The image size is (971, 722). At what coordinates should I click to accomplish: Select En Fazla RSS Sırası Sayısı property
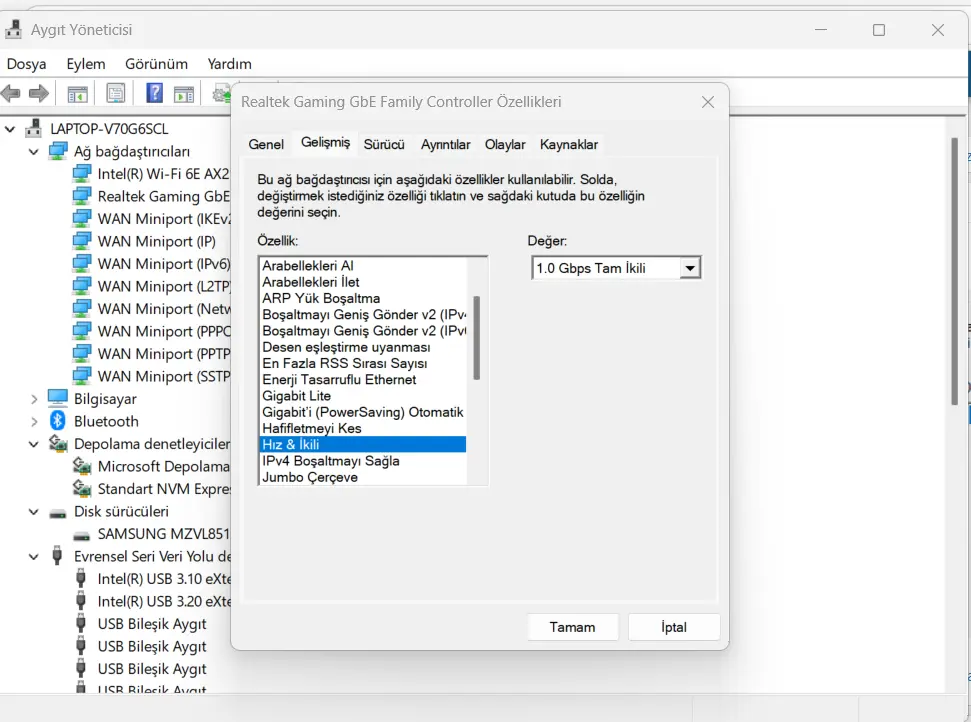click(x=362, y=363)
